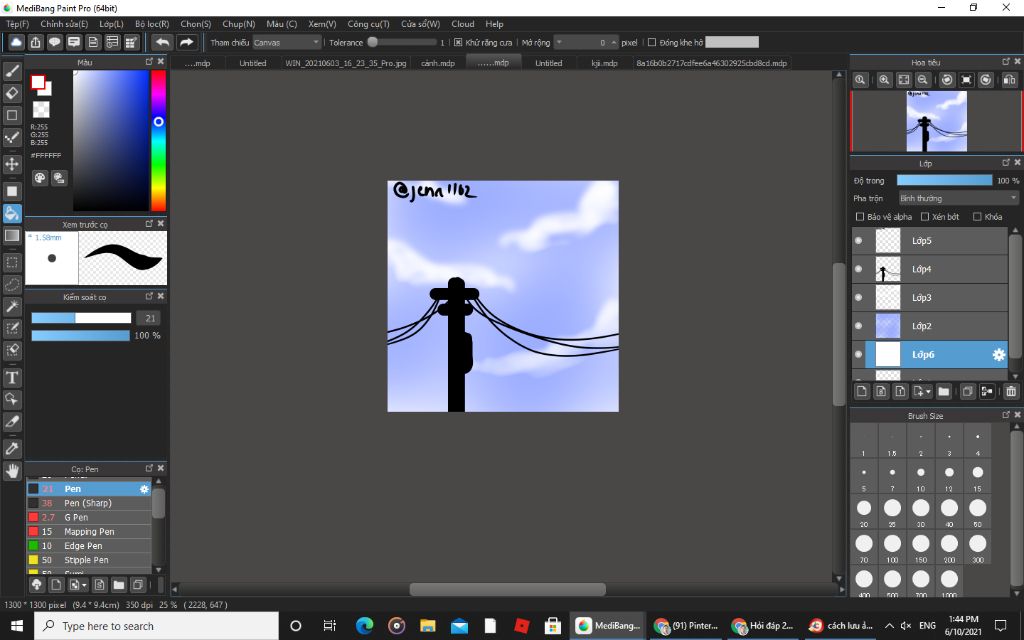Zoom in on the Navigator preview
Screen dimensions: 1024x640
884,80
